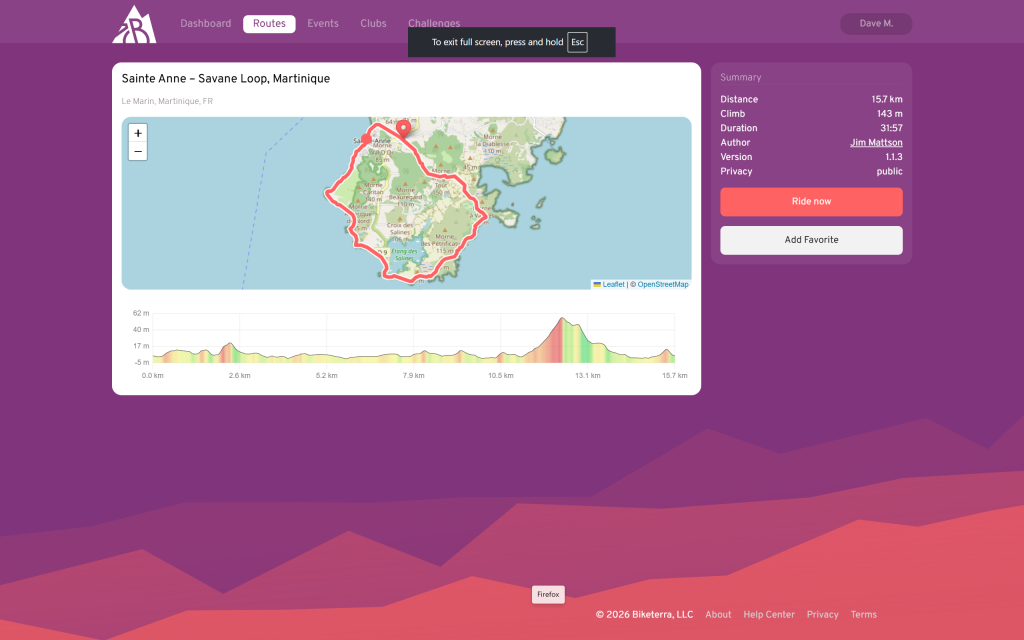Open the Dave M. user menu
1024x640 pixels.
tap(876, 24)
